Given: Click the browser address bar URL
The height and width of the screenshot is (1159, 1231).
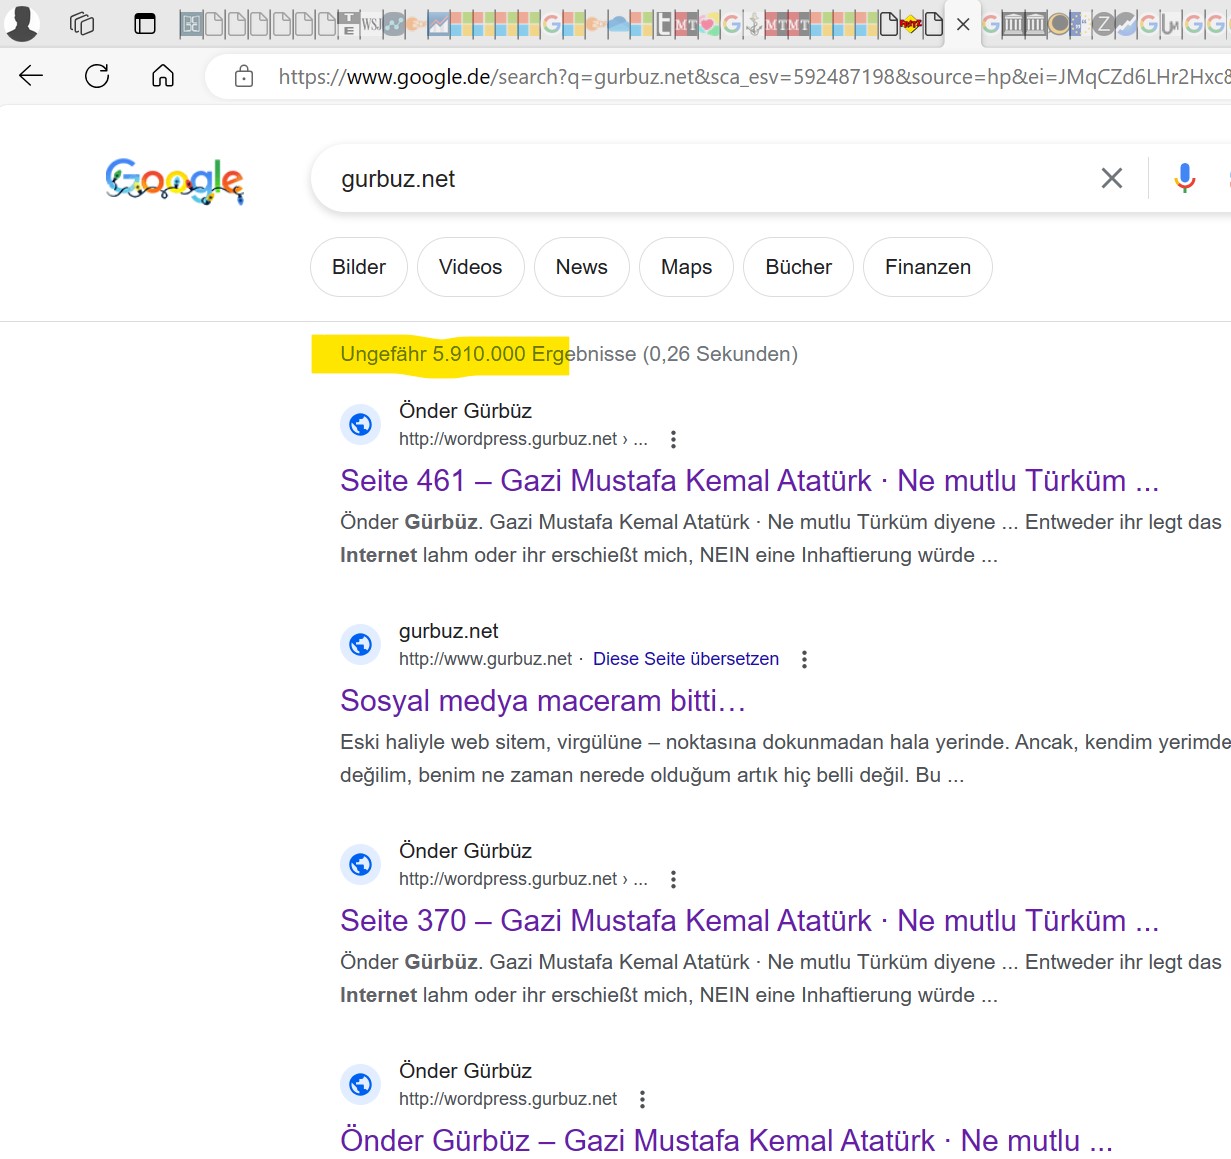Looking at the screenshot, I should click(x=754, y=76).
